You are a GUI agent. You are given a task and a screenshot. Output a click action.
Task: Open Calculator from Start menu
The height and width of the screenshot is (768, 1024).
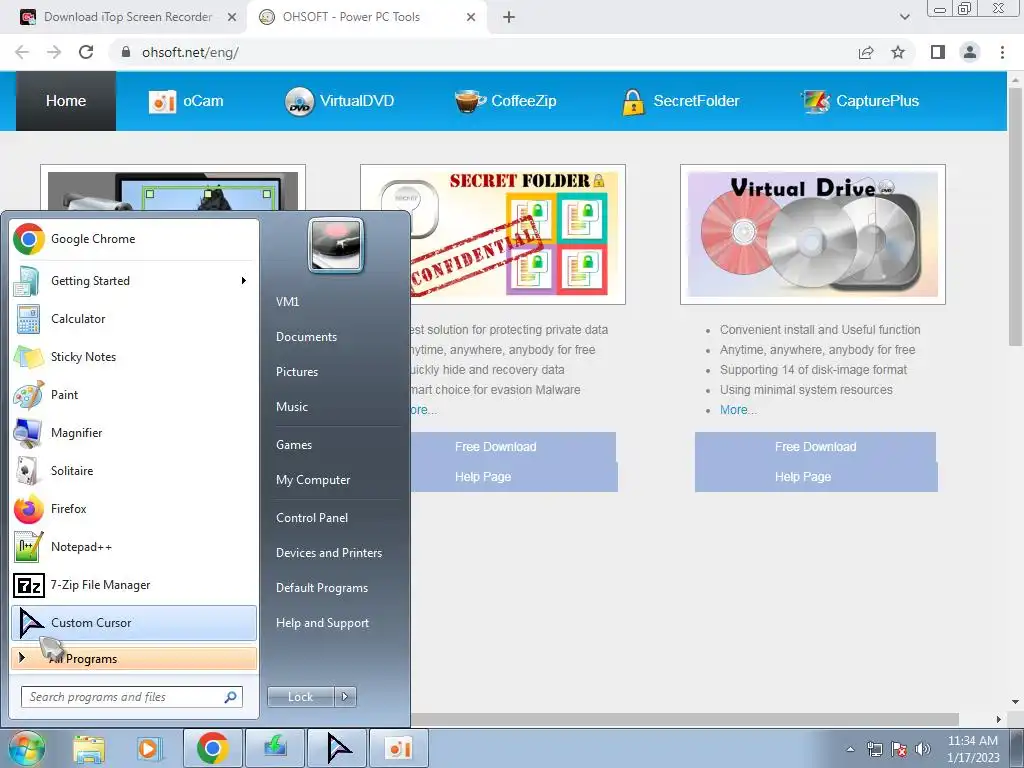(134, 319)
